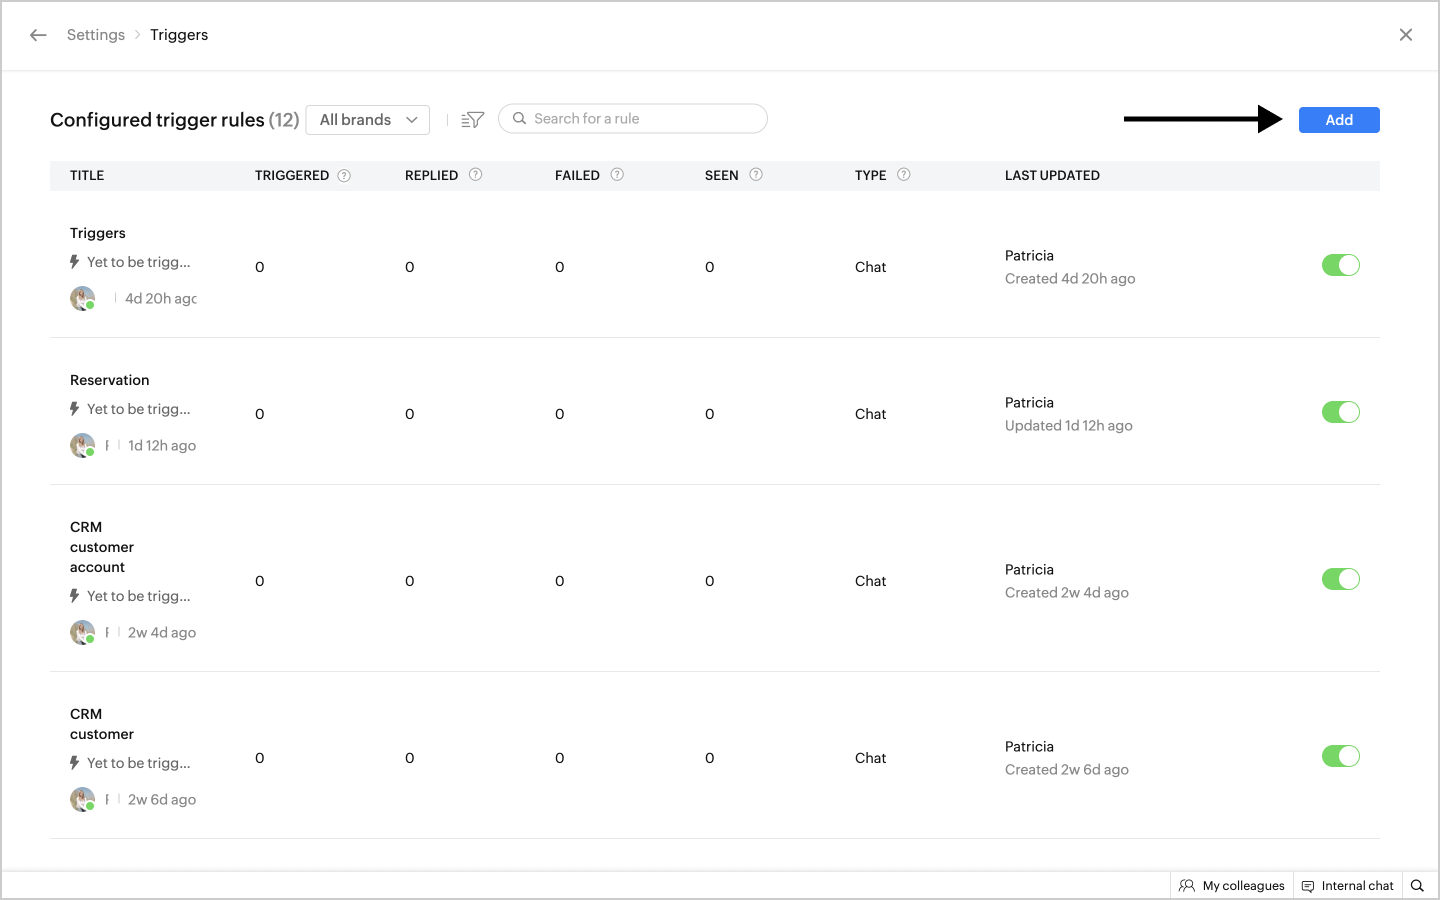Disable the Triggers rule toggle
The width and height of the screenshot is (1440, 900).
[x=1340, y=265]
